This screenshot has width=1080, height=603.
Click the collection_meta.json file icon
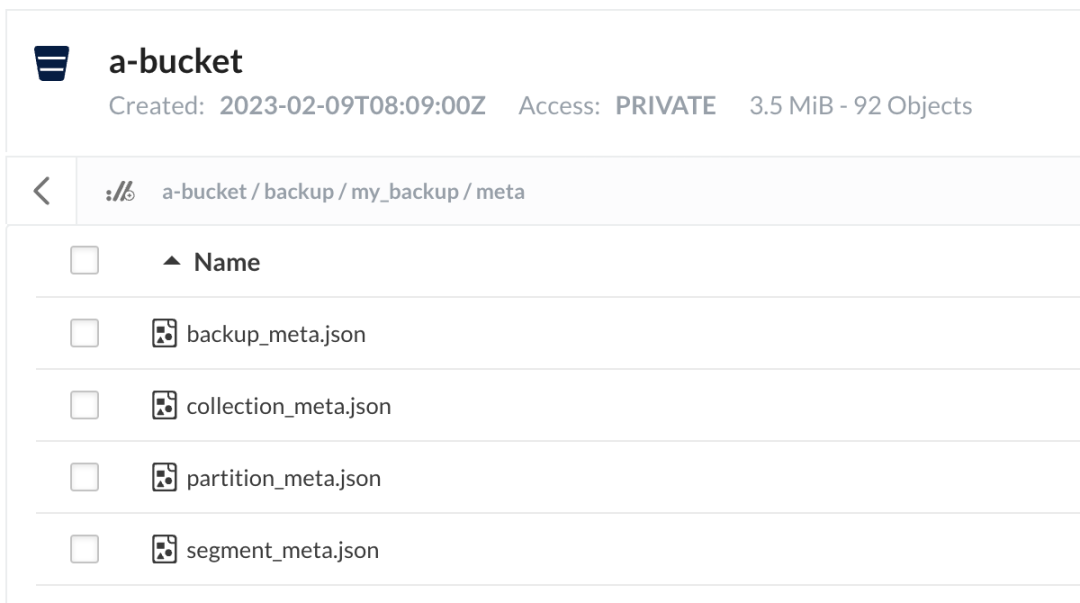[163, 406]
